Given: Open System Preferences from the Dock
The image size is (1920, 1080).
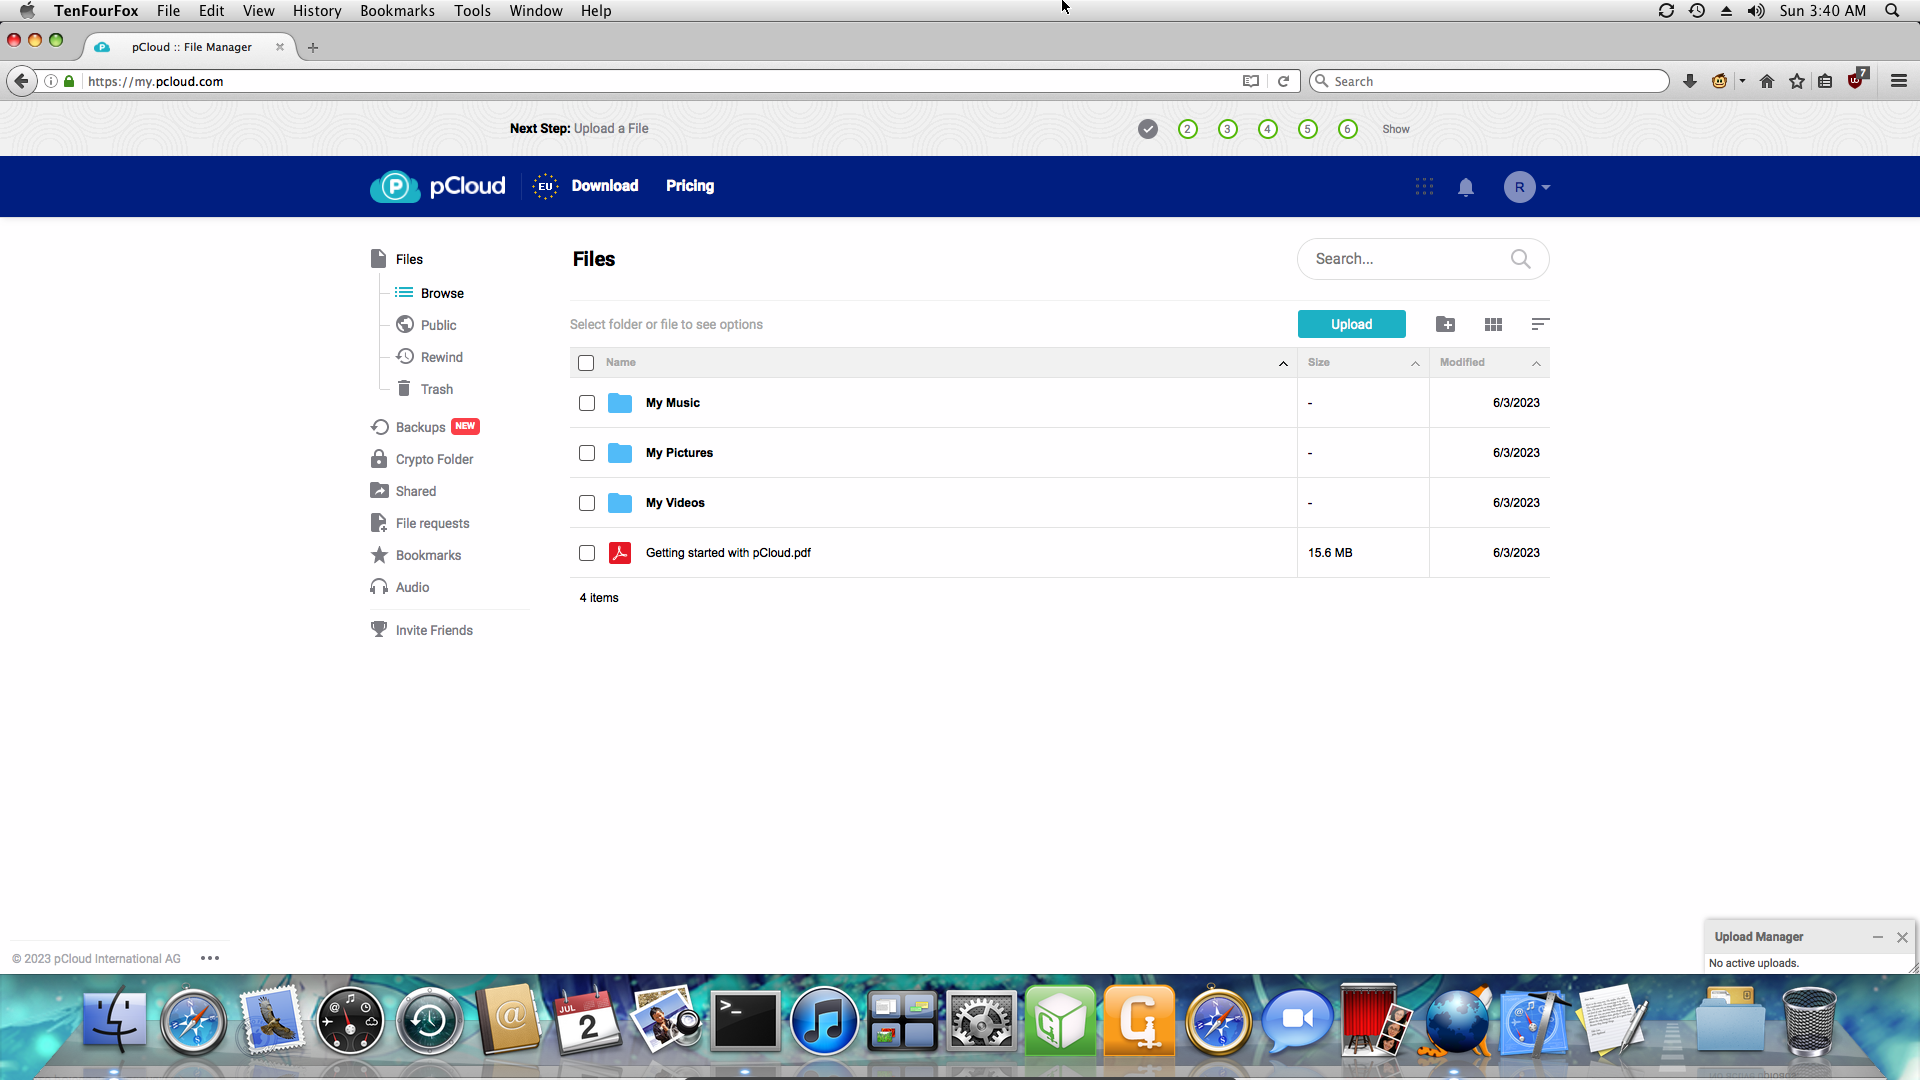Looking at the screenshot, I should [x=981, y=1021].
